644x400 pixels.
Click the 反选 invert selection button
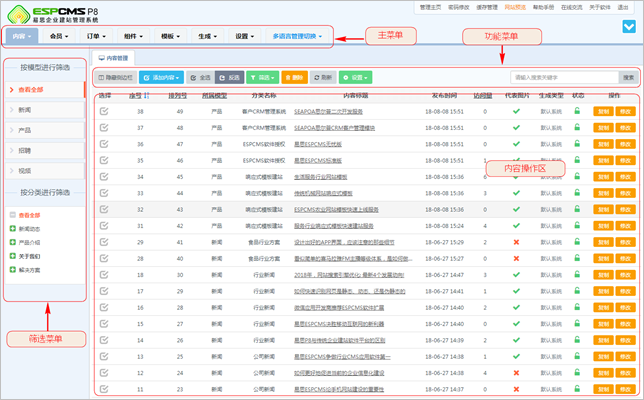pos(230,76)
